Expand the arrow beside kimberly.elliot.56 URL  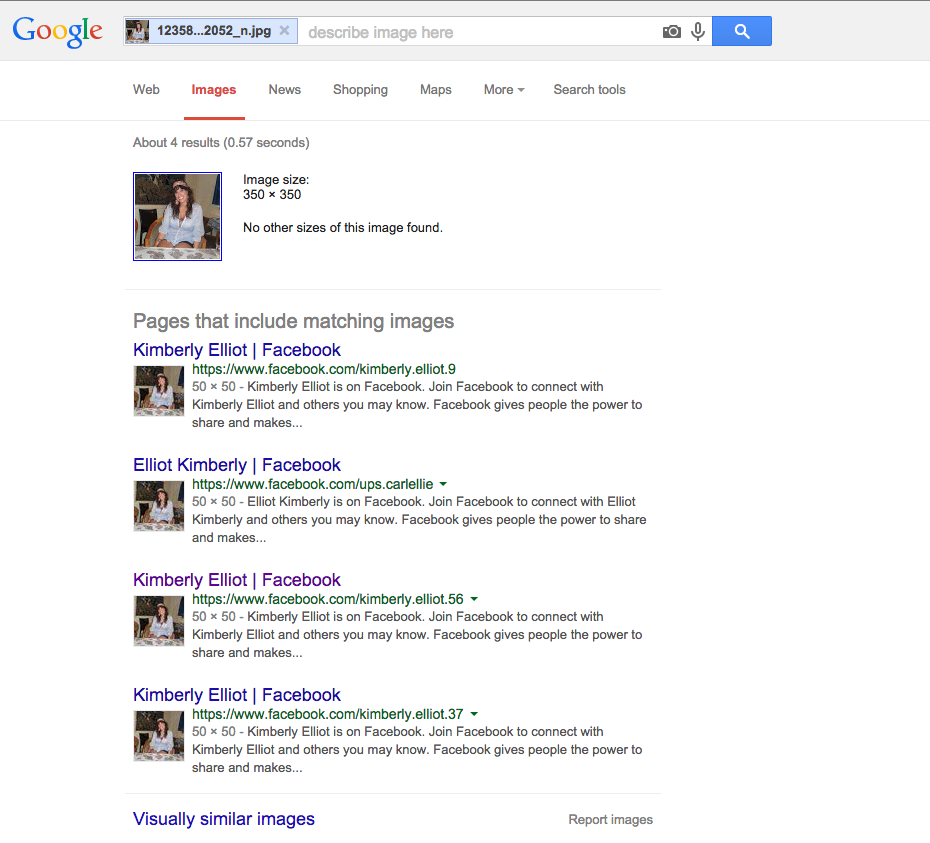point(474,599)
